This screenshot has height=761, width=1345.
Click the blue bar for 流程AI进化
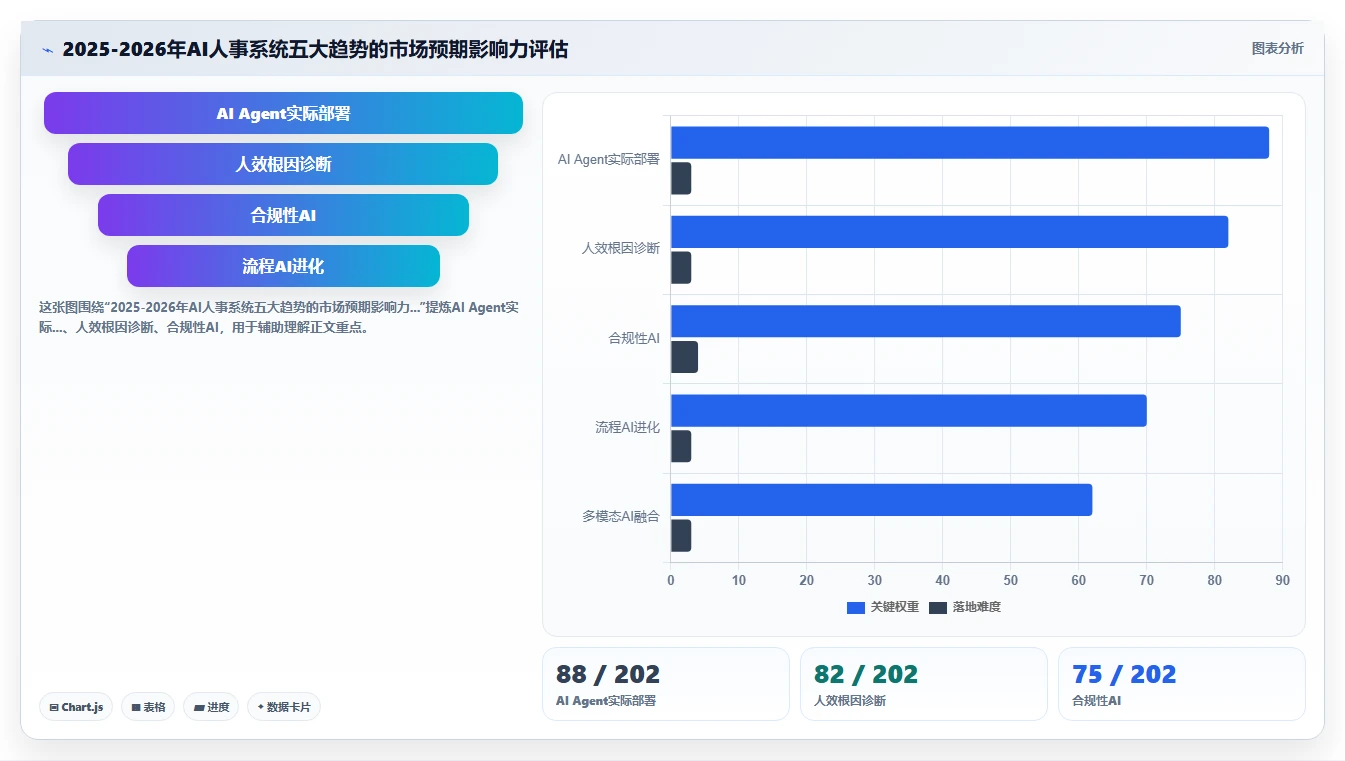point(909,410)
